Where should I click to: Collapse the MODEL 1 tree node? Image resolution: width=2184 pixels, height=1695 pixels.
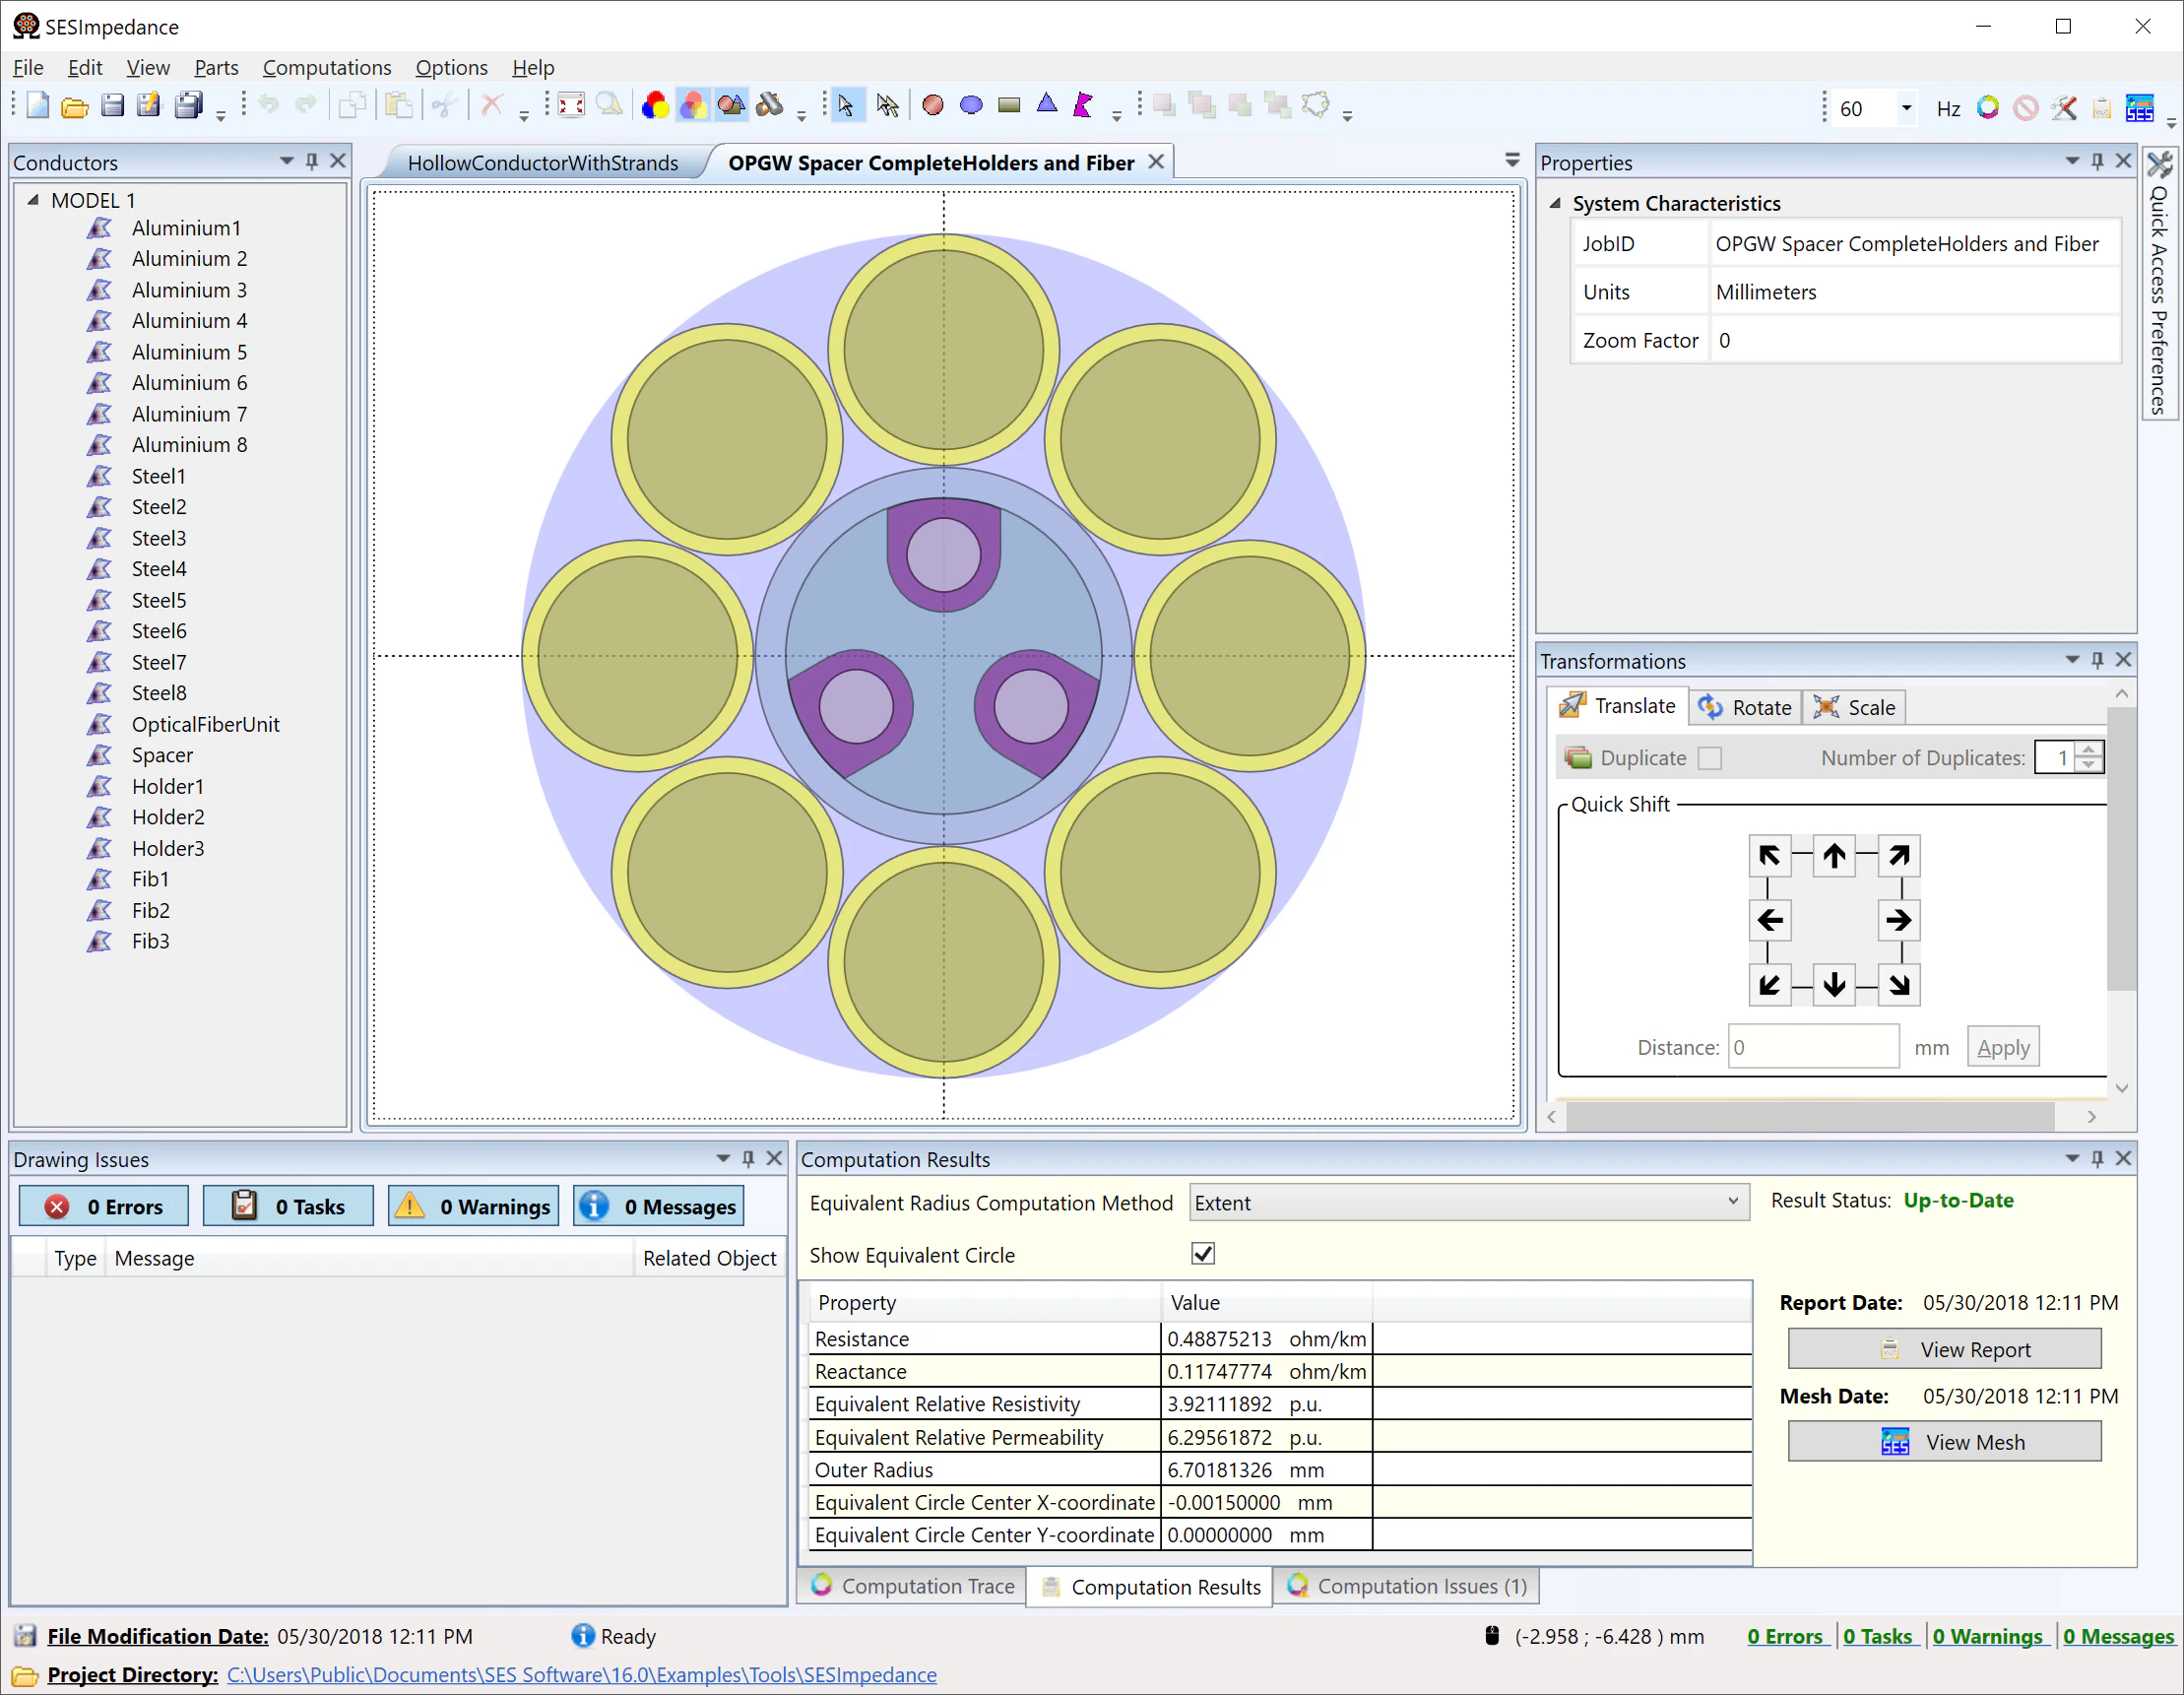point(33,200)
